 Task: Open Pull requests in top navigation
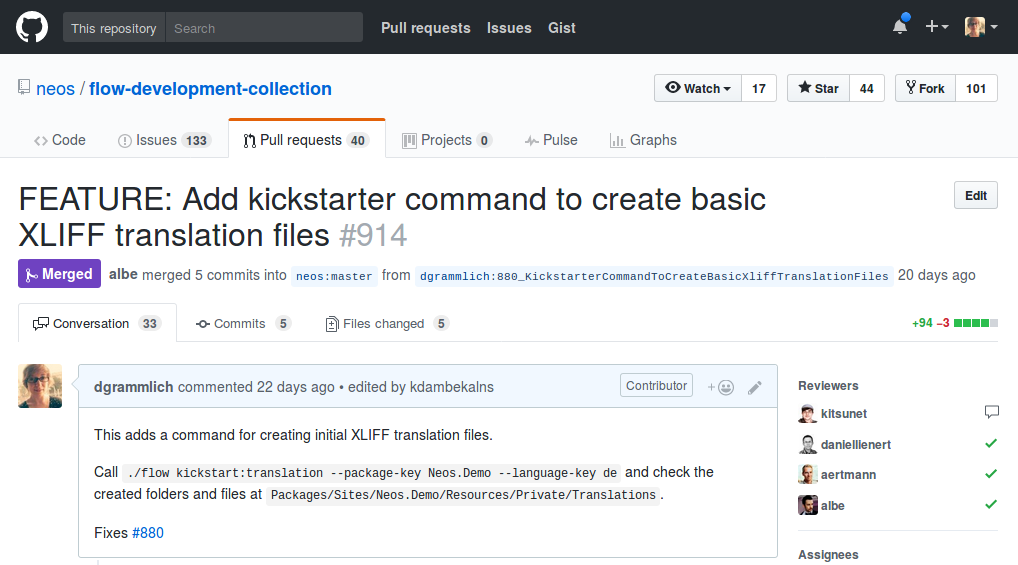pyautogui.click(x=425, y=28)
